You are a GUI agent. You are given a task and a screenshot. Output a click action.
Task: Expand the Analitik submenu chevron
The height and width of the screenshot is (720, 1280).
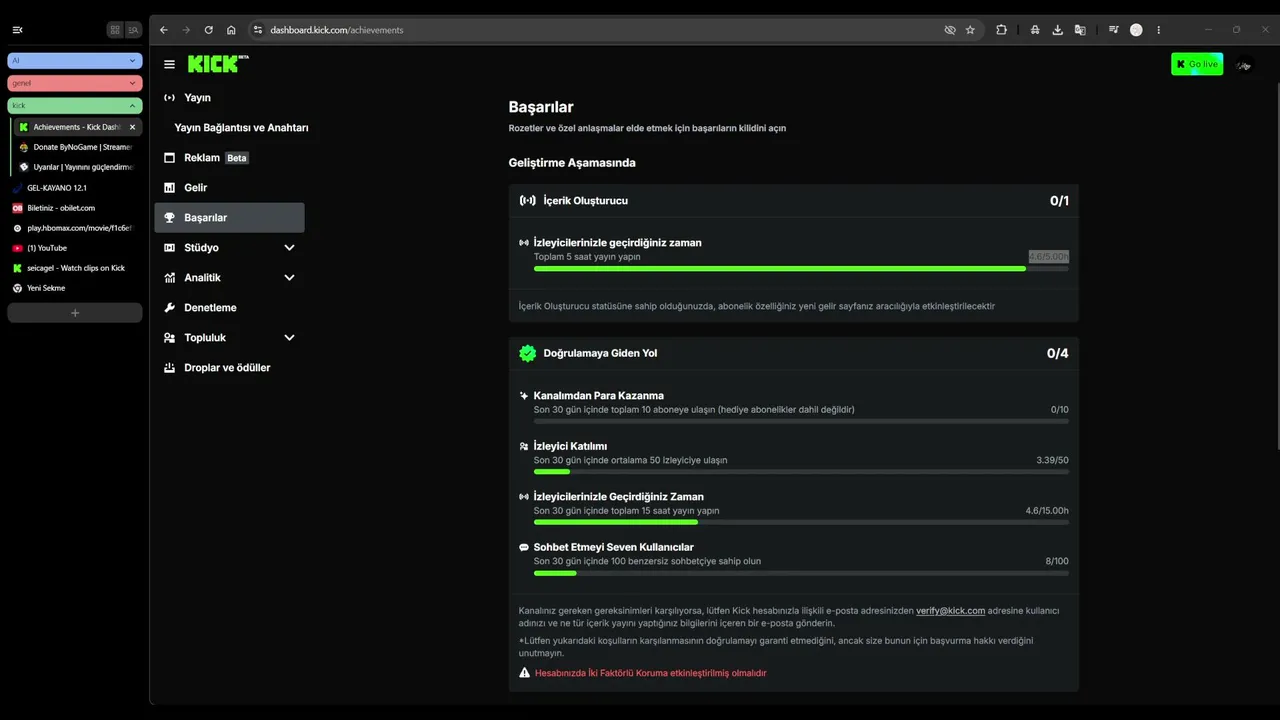pyautogui.click(x=290, y=278)
